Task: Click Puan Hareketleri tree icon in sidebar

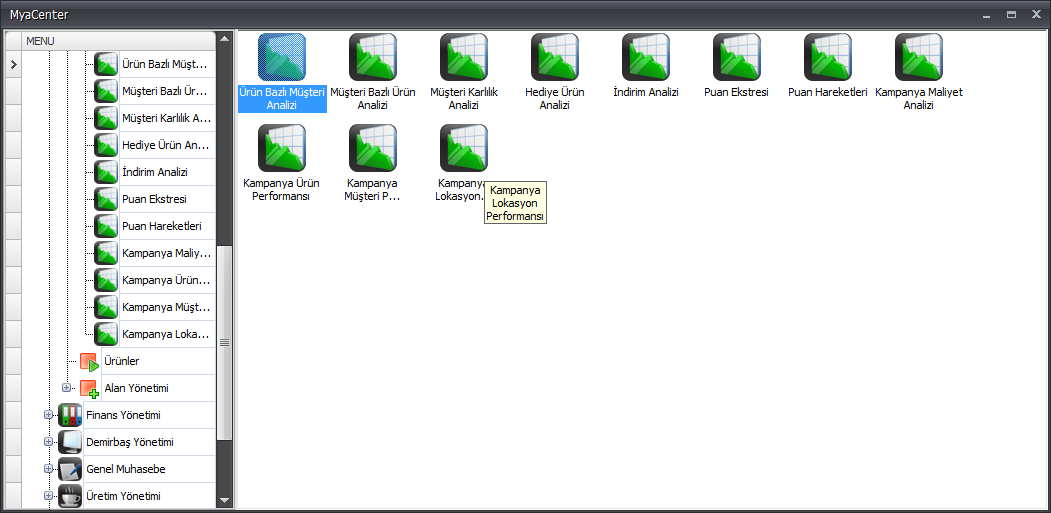Action: coord(106,226)
